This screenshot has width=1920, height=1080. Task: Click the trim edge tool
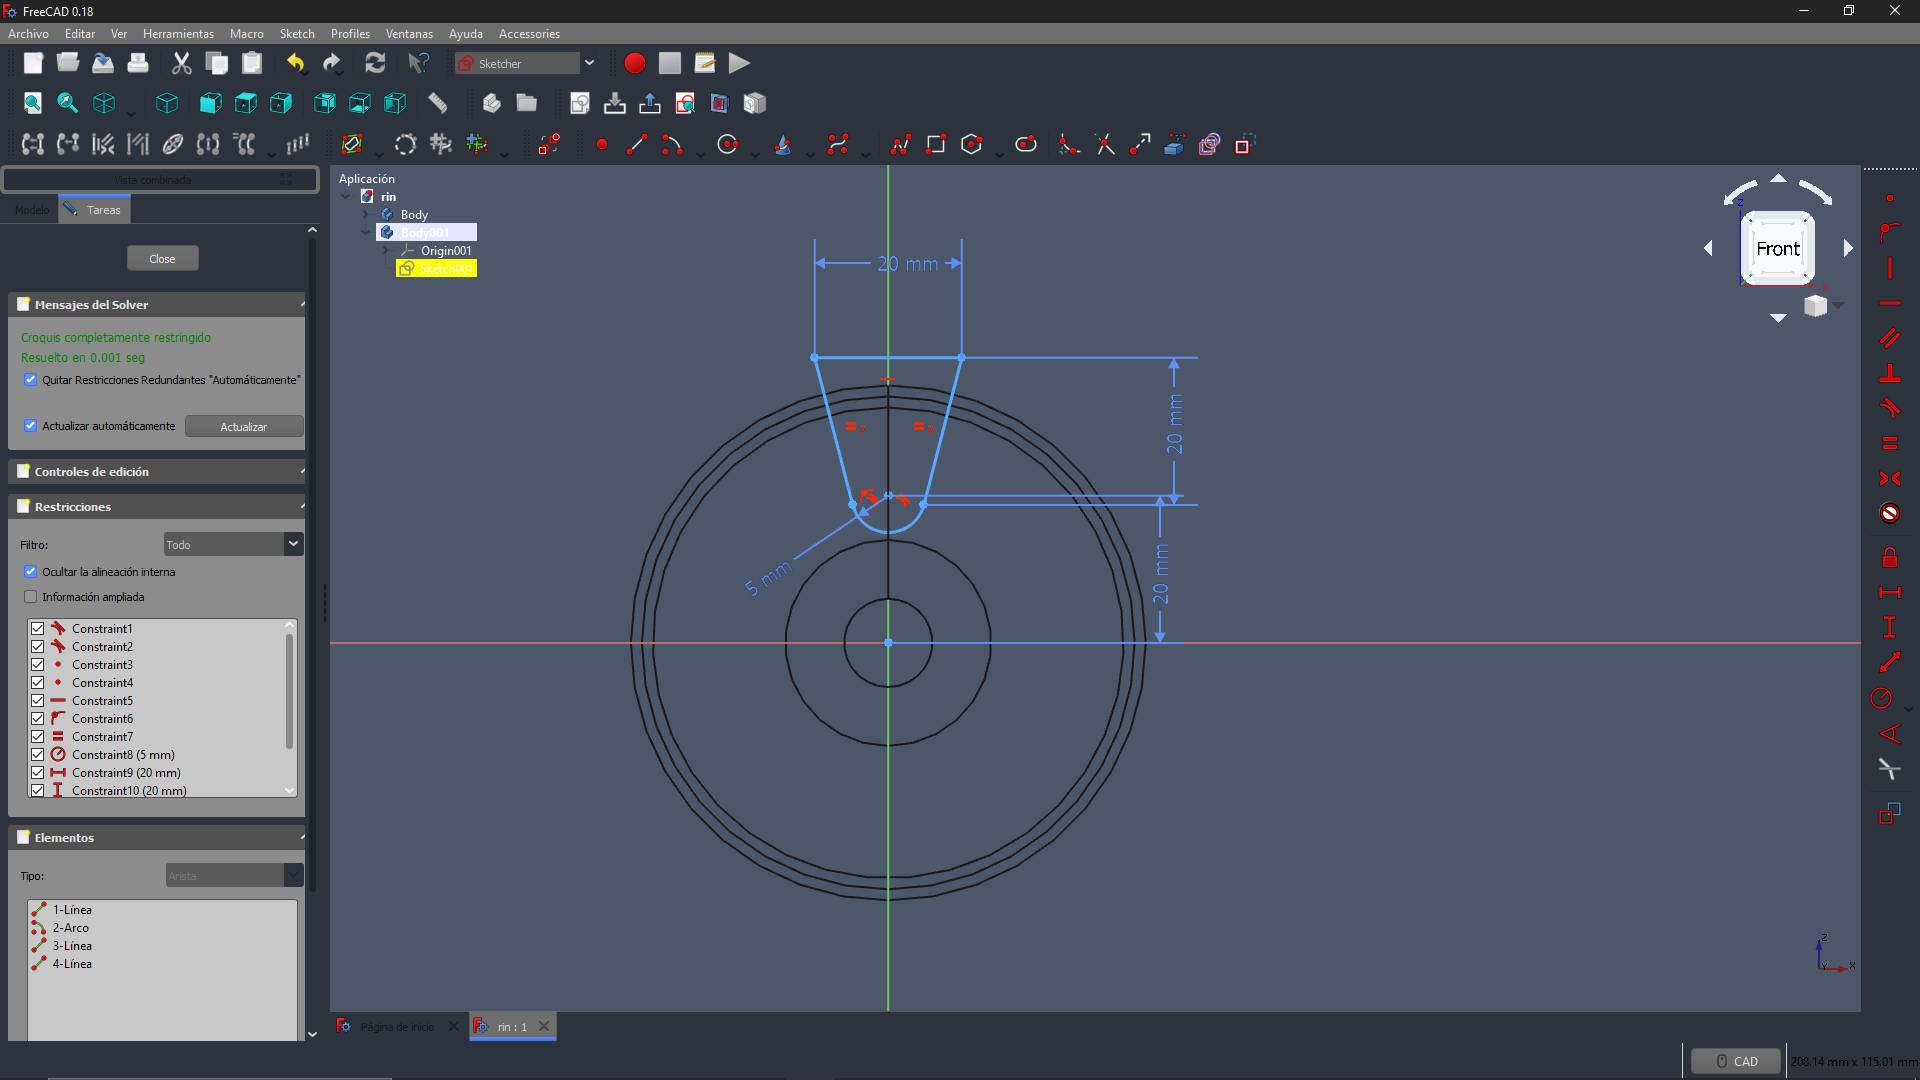1105,145
